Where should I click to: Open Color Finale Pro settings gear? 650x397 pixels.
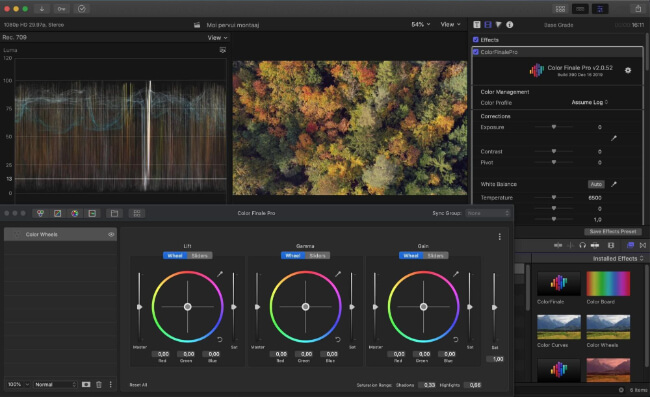628,70
